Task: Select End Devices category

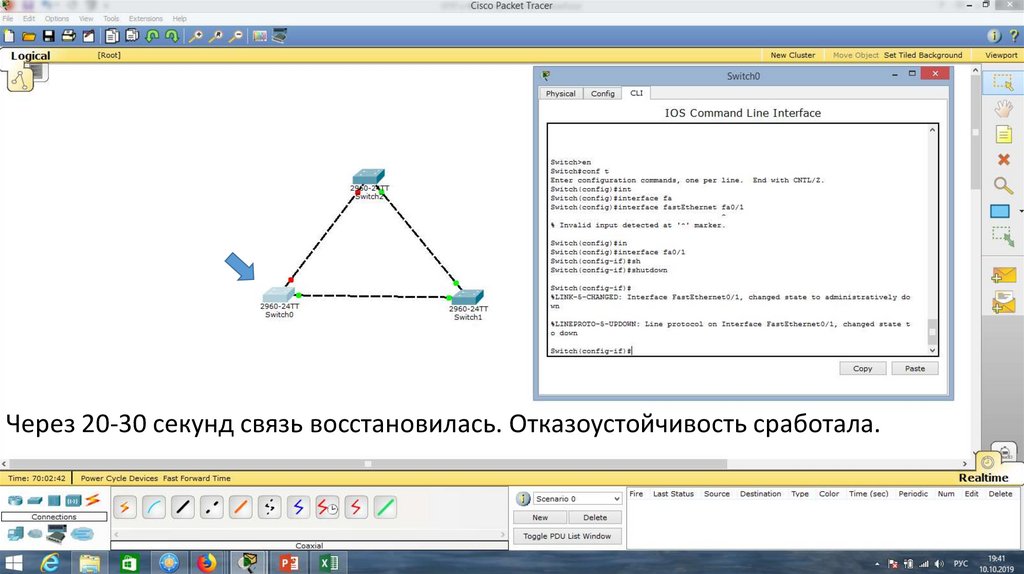Action: click(15, 534)
